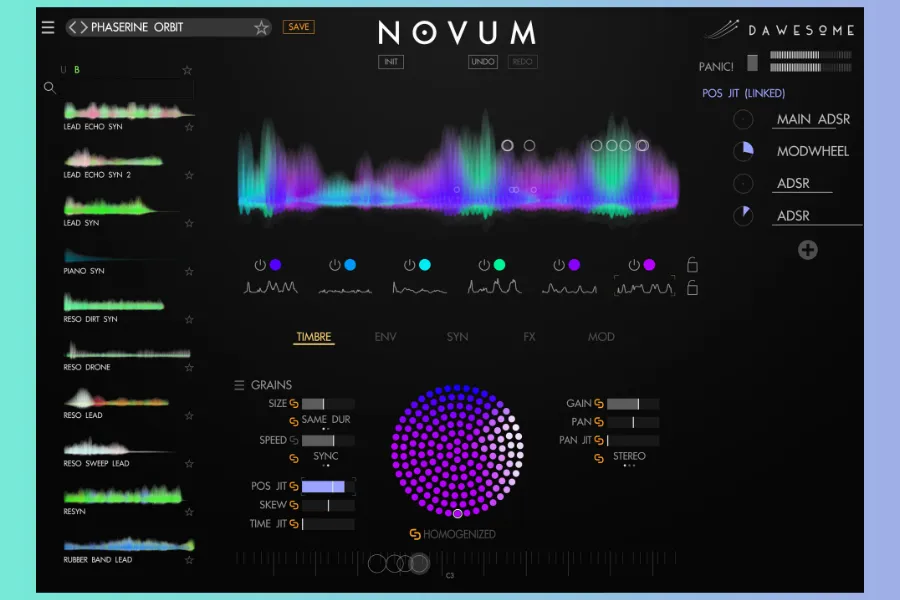Click the lower layer lock icon
The height and width of the screenshot is (600, 900).
pos(692,288)
